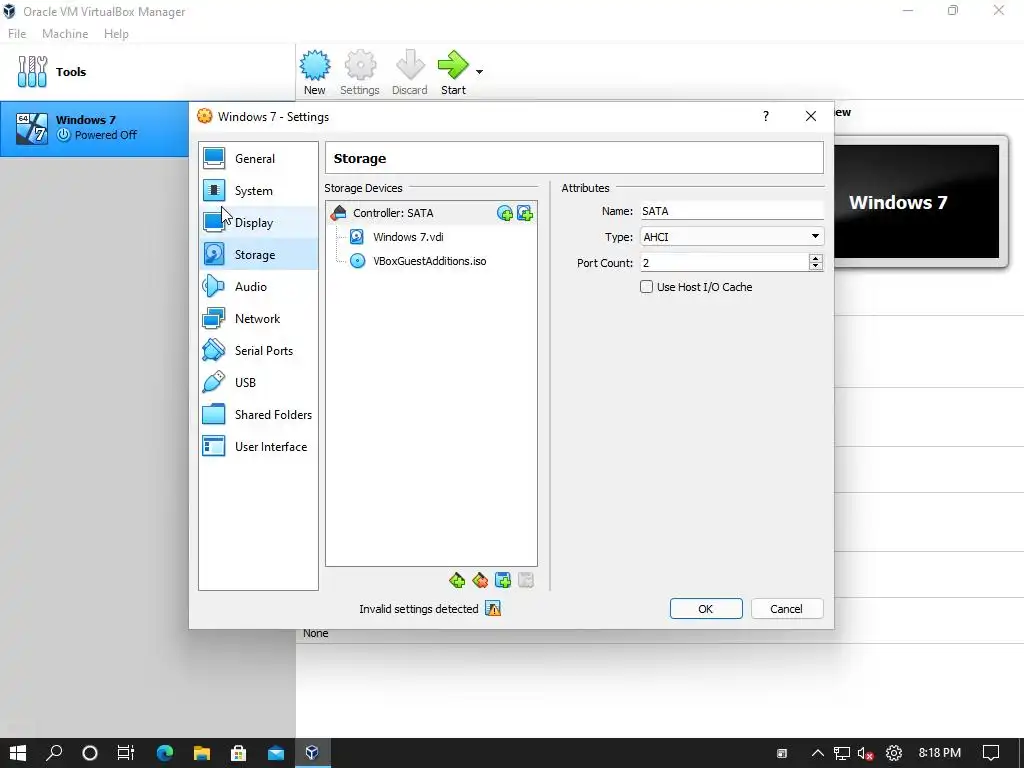This screenshot has height=768, width=1024.
Task: Select the Storage settings category
Action: (259, 255)
